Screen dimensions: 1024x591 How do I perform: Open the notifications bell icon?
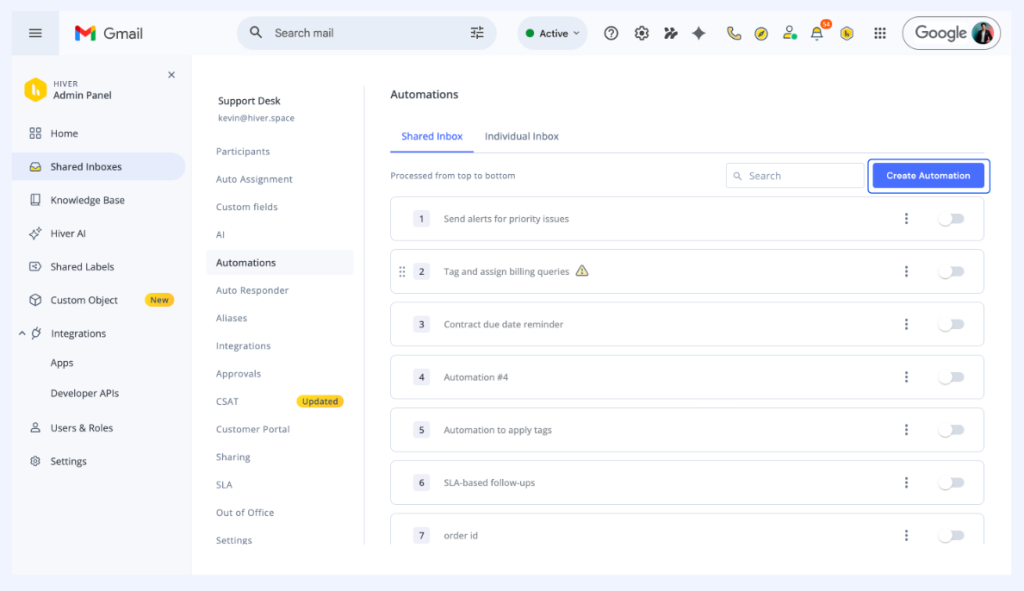[x=818, y=33]
